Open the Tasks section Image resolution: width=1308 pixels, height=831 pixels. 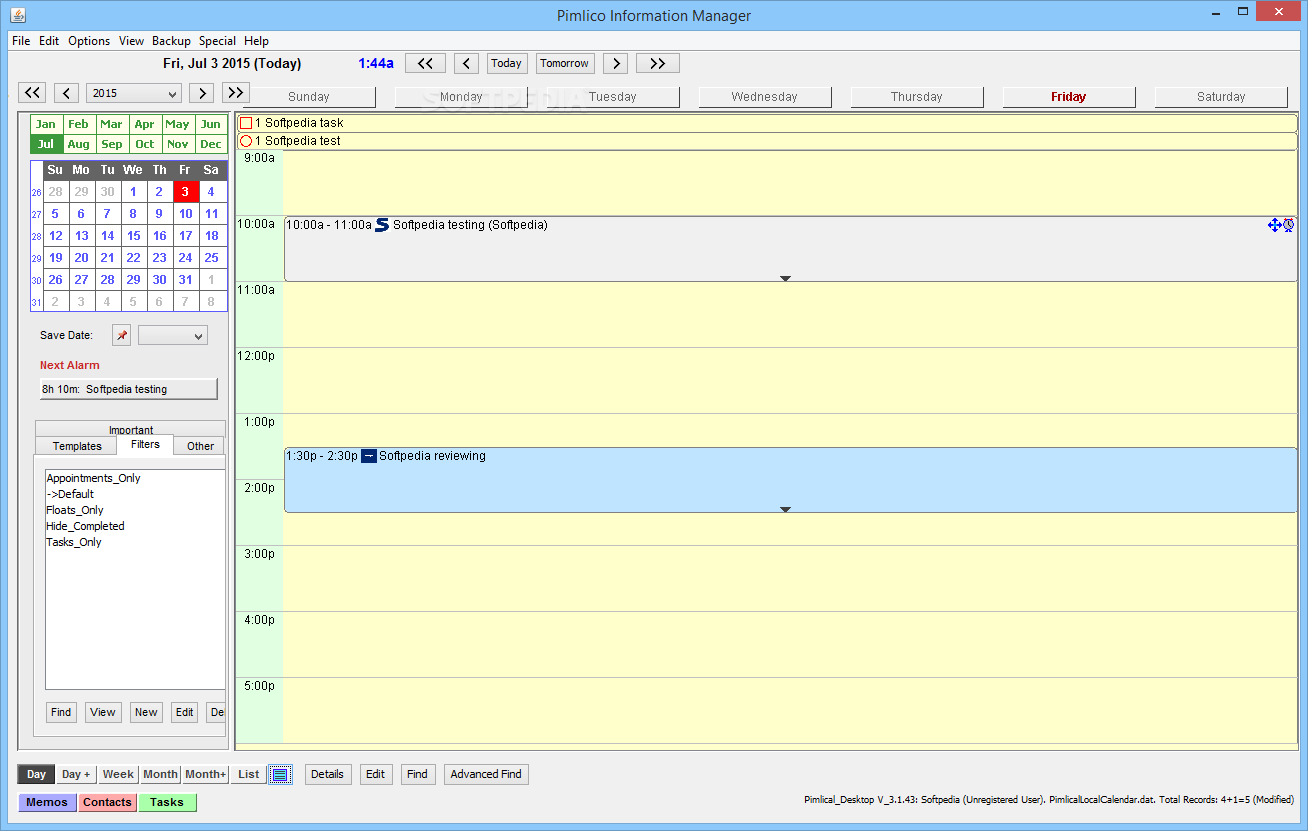coord(167,802)
